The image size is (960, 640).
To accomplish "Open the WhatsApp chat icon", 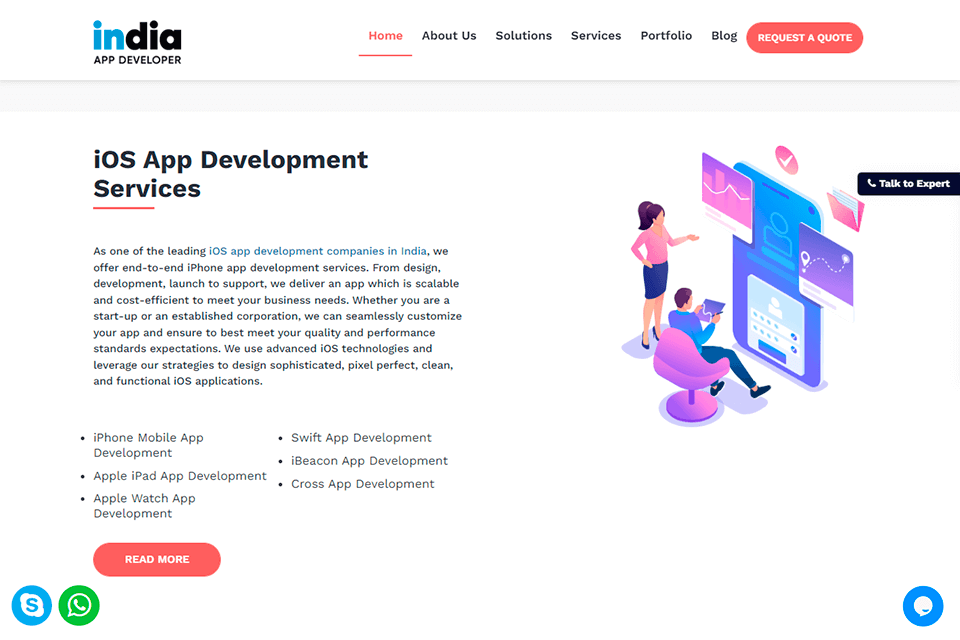I will click(x=79, y=605).
